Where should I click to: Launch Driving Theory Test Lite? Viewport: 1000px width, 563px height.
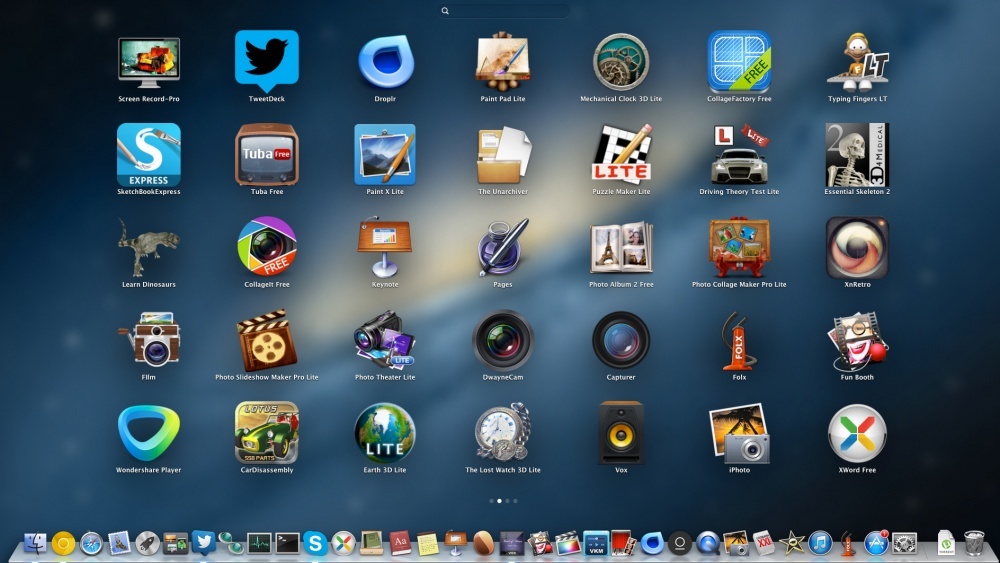coord(739,155)
